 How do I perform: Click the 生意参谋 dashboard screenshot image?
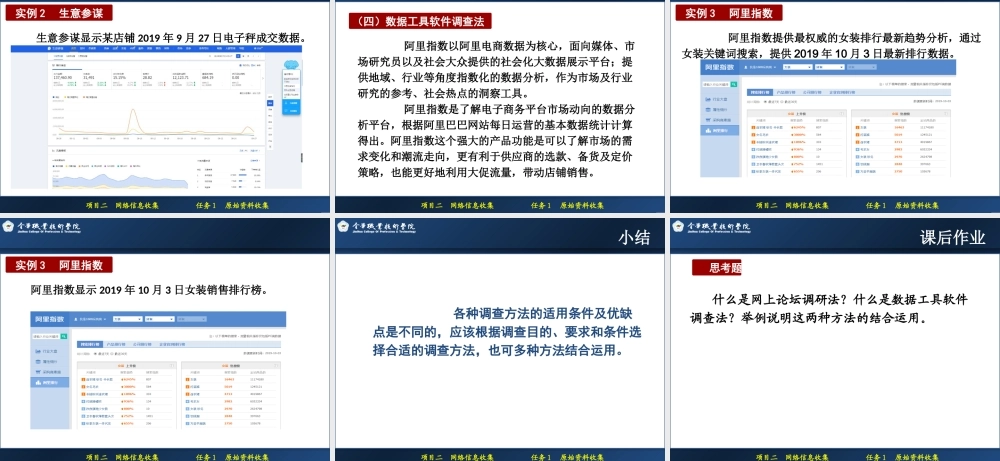coord(156,117)
